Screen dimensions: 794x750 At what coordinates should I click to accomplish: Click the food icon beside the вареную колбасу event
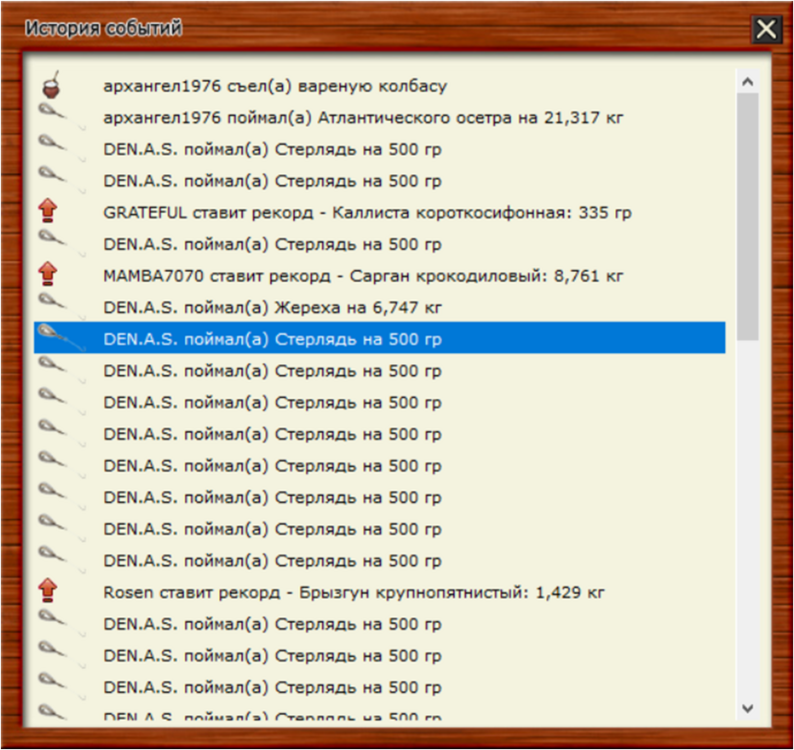click(47, 85)
